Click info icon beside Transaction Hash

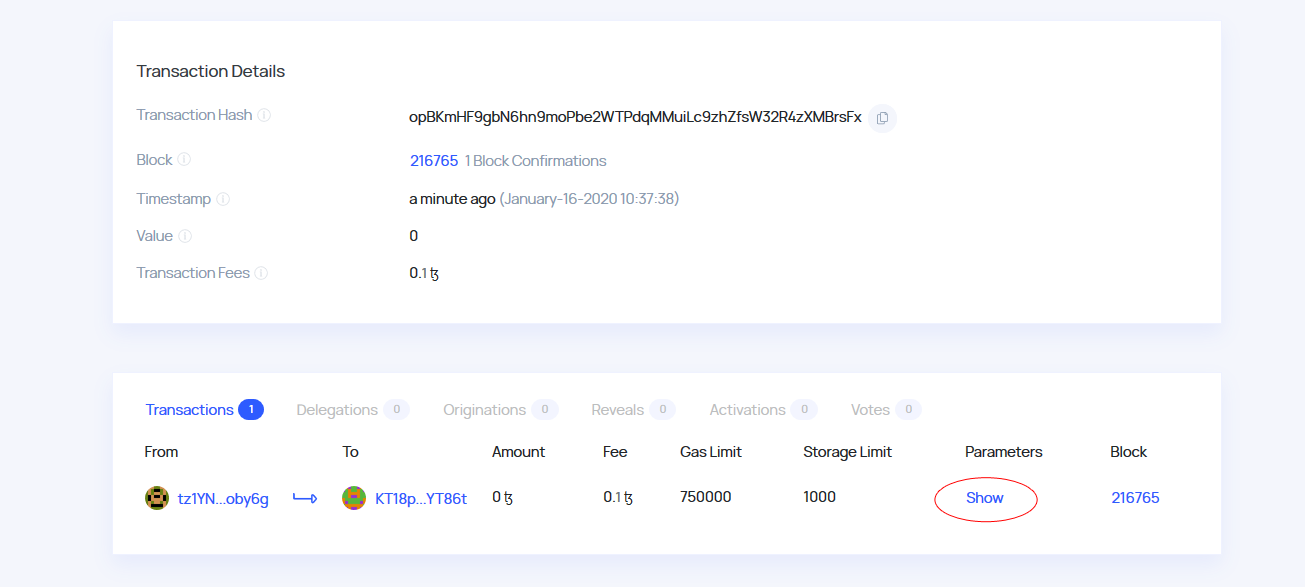[x=264, y=115]
